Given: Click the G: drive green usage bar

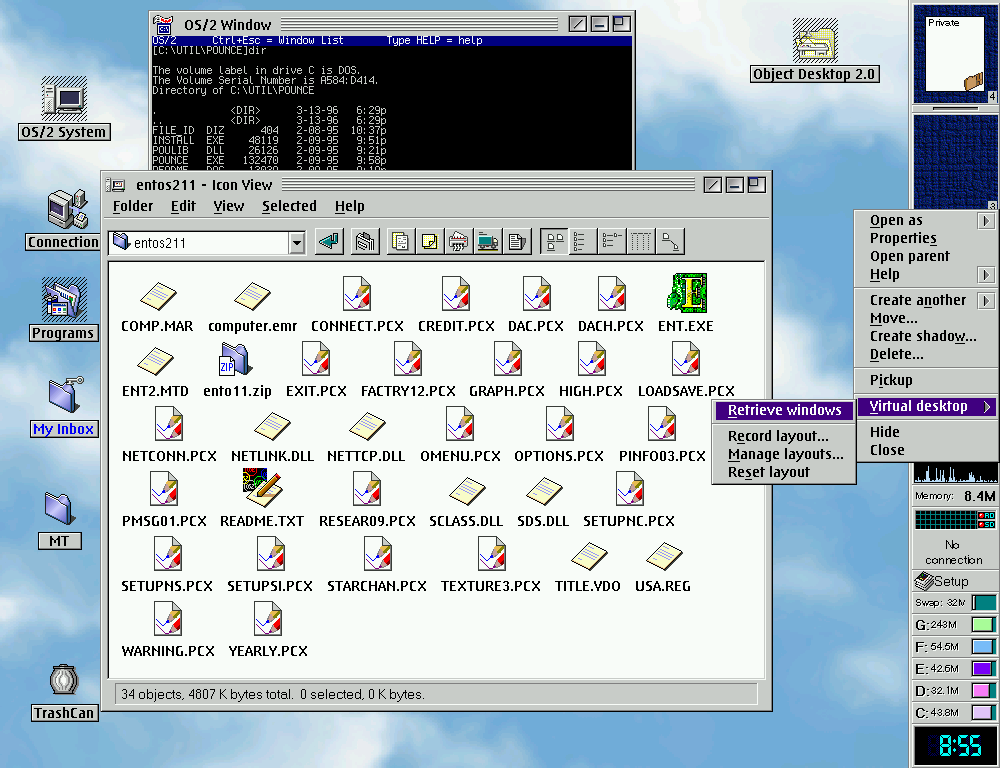Looking at the screenshot, I should click(983, 624).
